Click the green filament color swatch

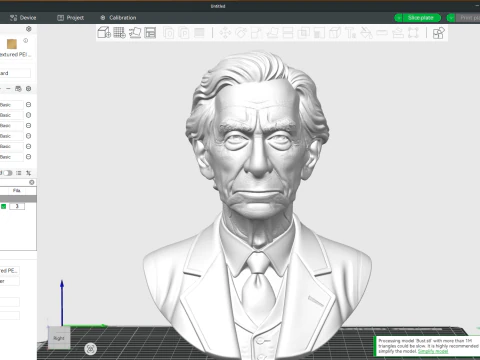4,206
